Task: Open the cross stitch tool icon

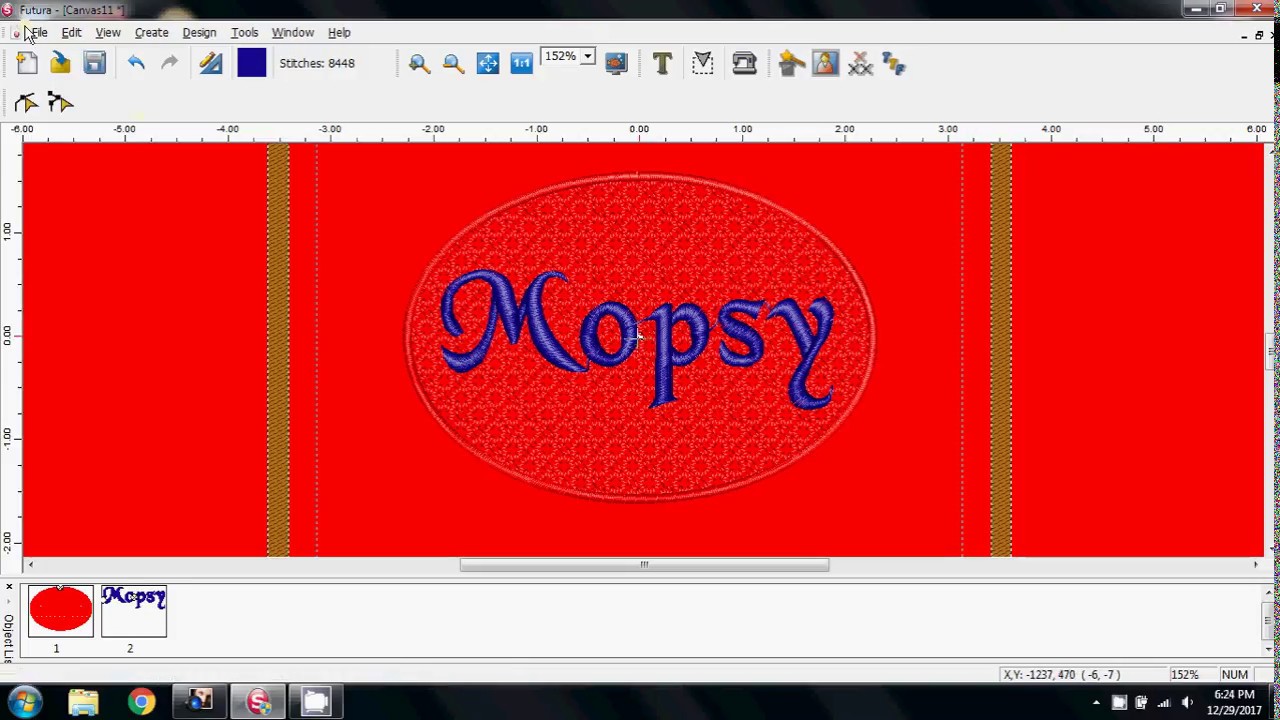Action: click(x=860, y=64)
